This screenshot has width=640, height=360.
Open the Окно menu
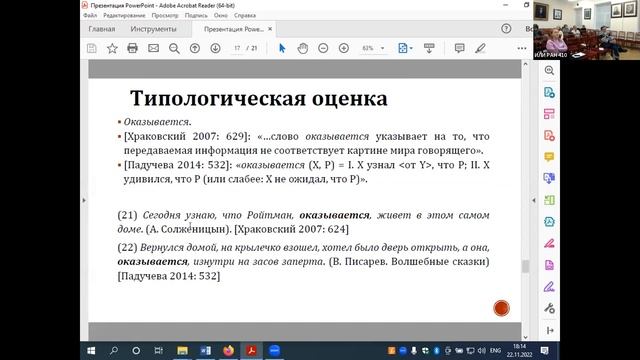click(221, 15)
